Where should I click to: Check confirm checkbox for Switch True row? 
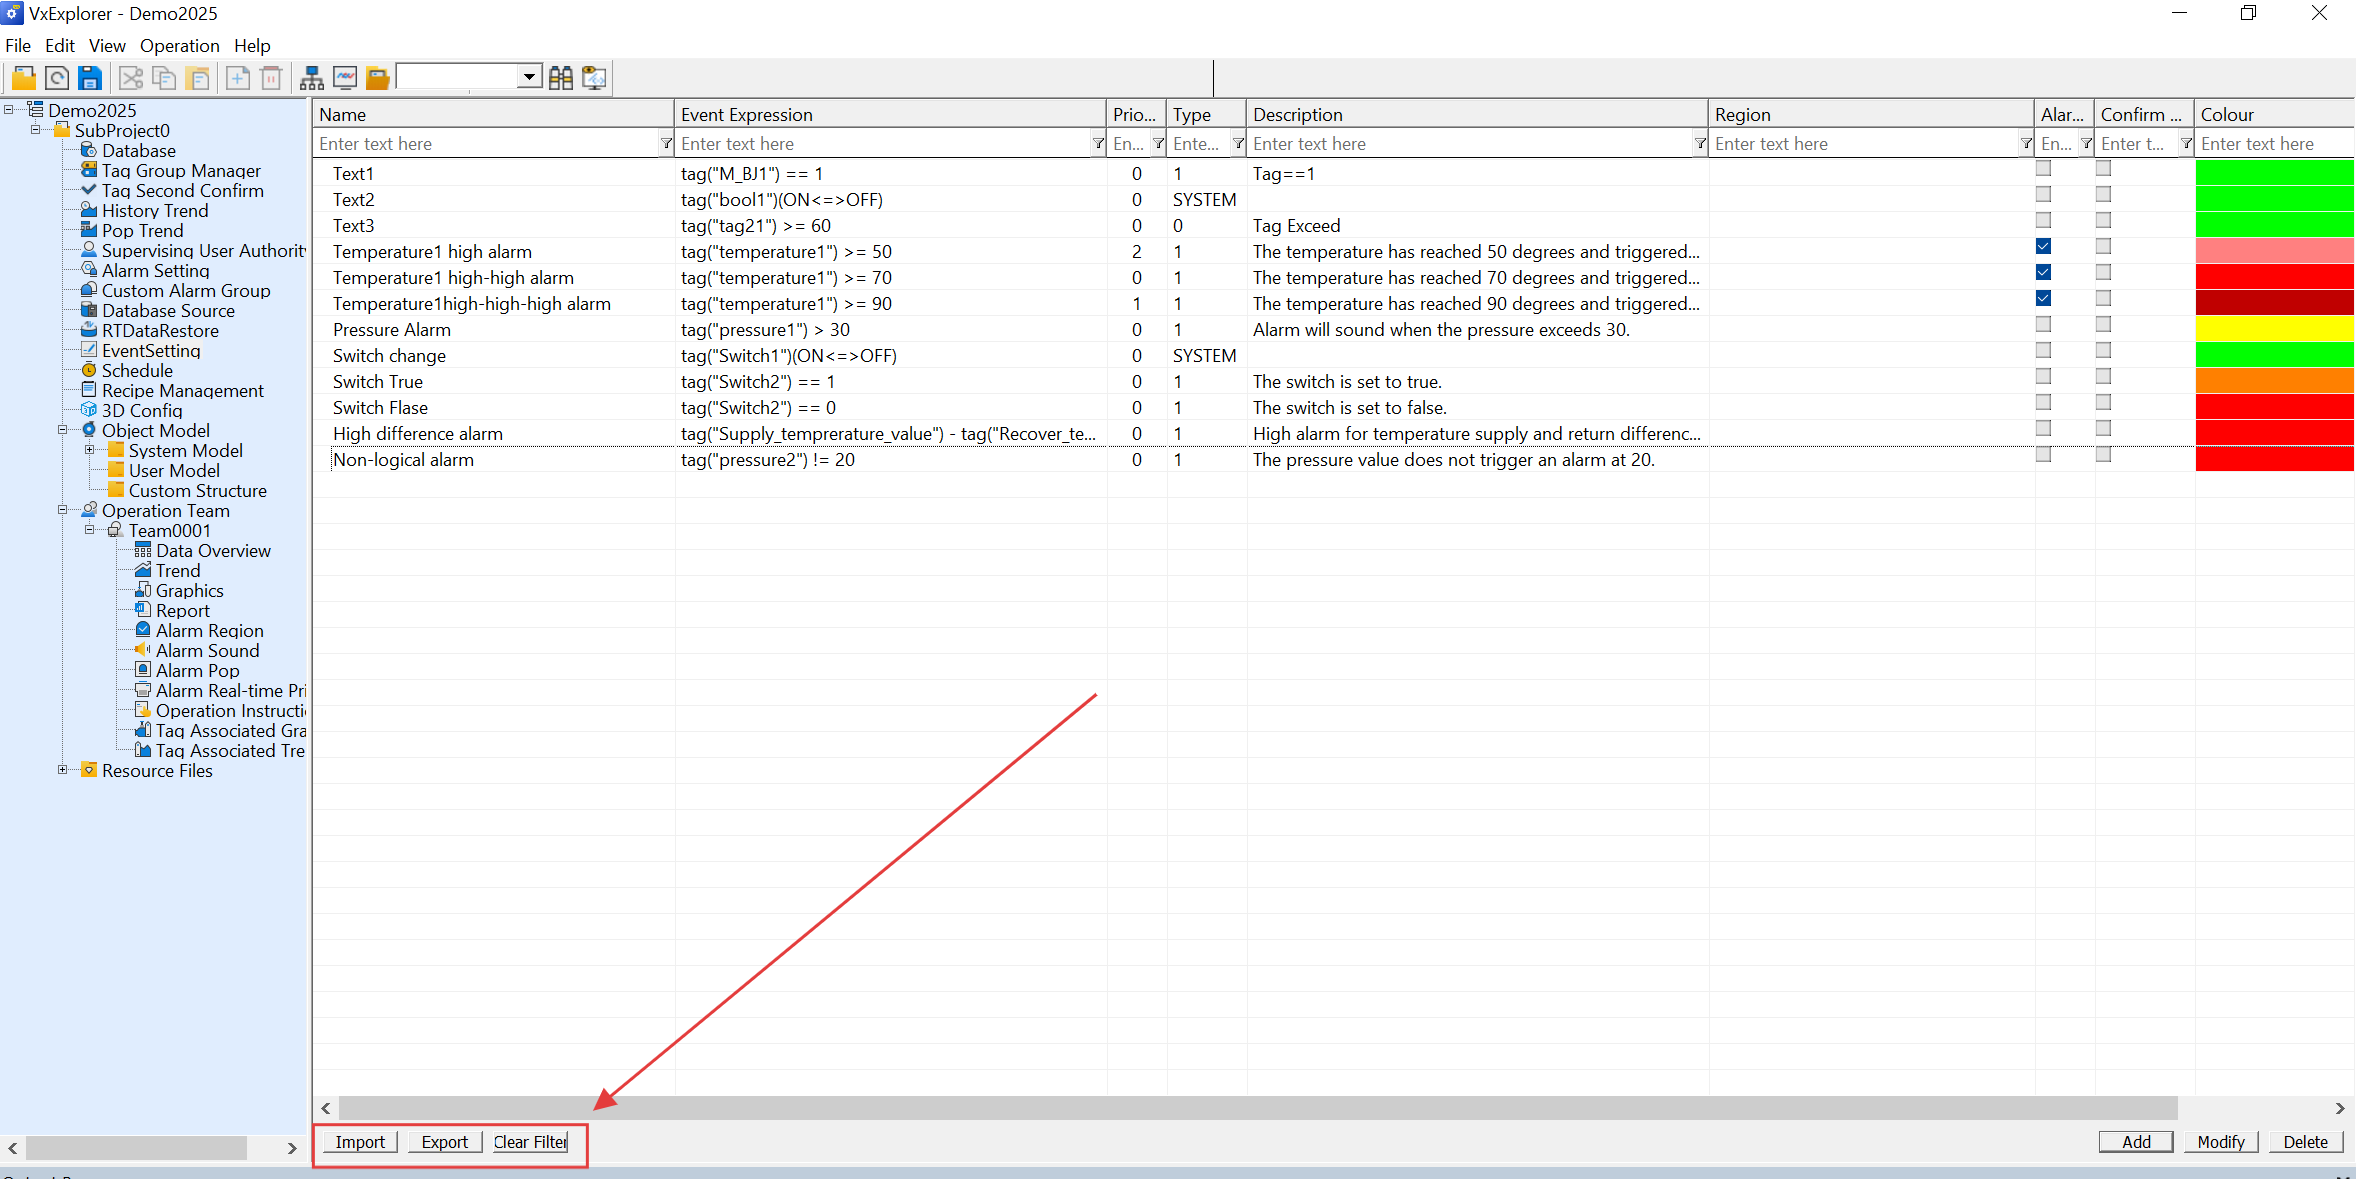[x=2103, y=376]
